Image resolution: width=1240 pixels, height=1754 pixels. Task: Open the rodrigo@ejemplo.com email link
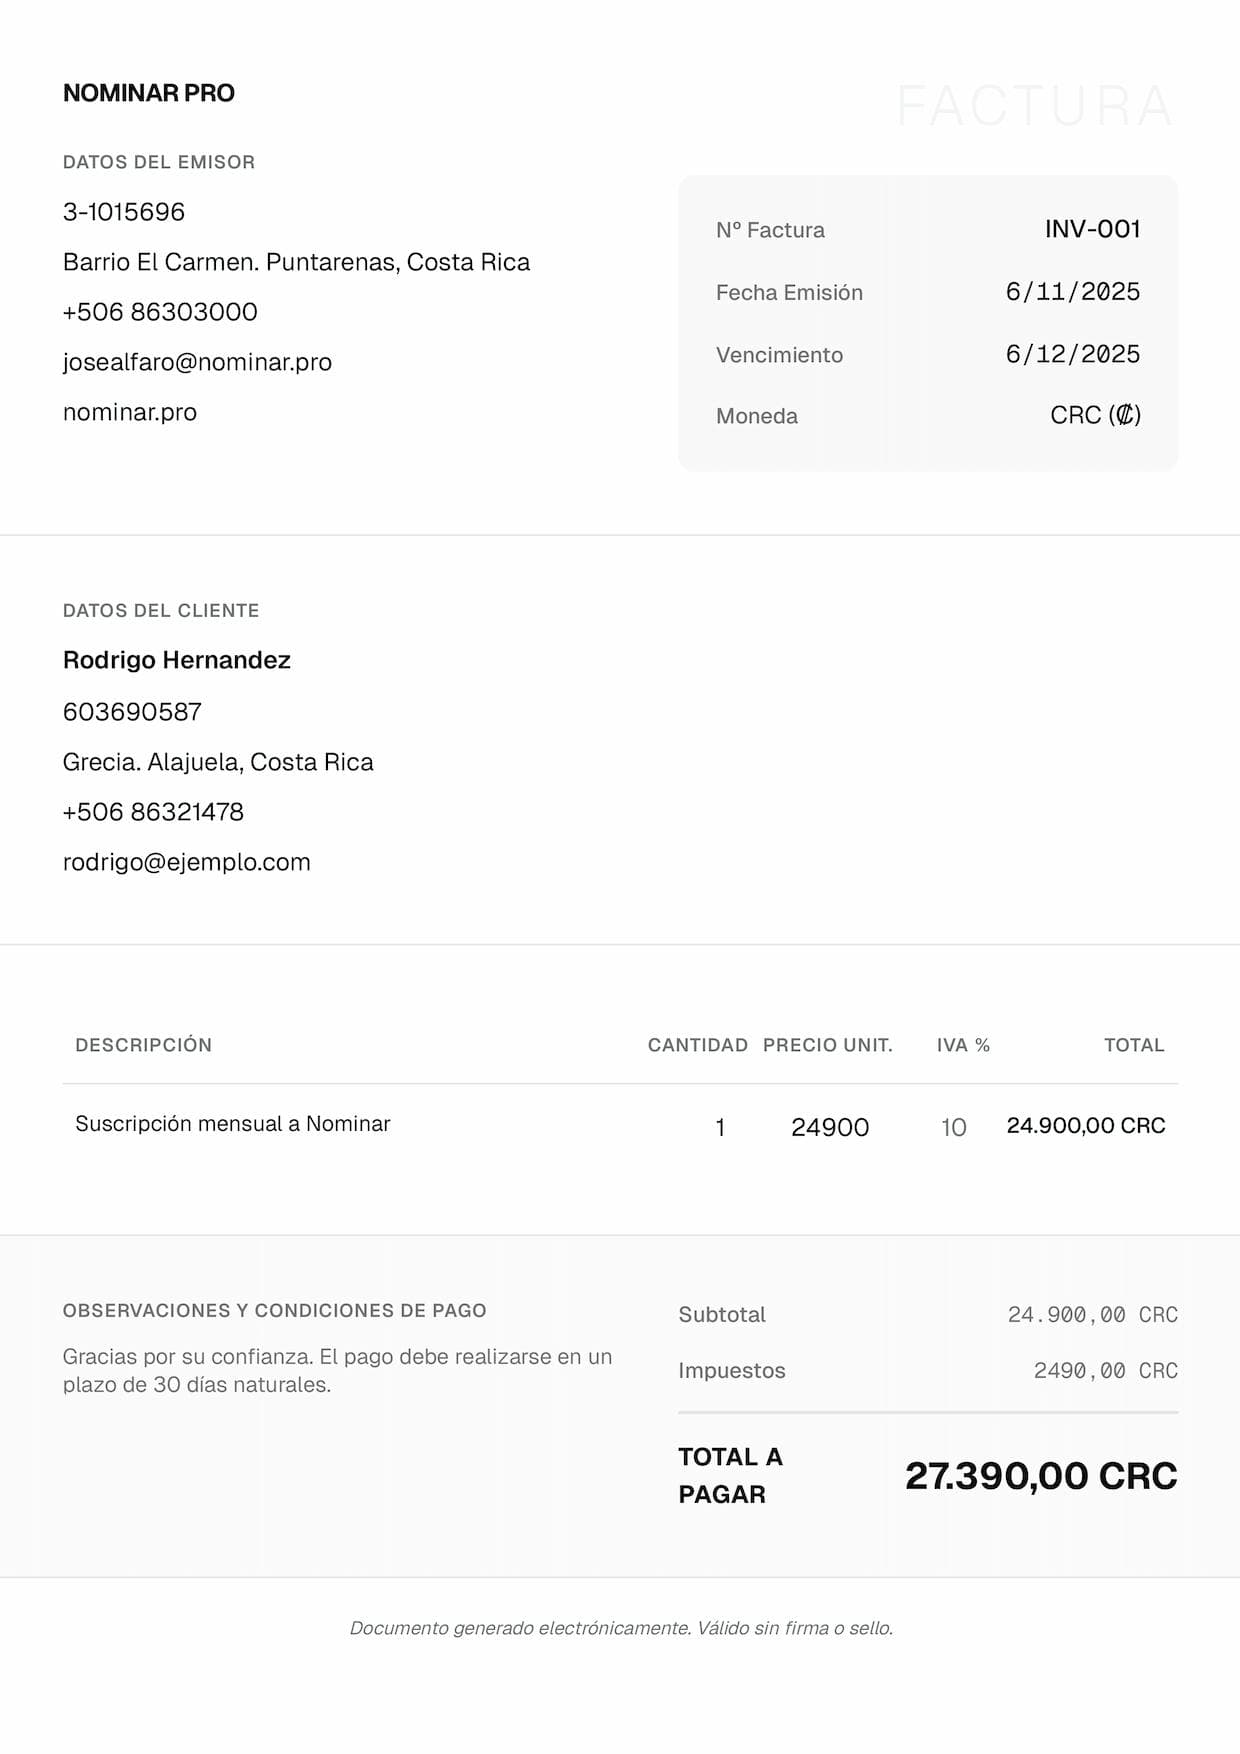(x=187, y=862)
